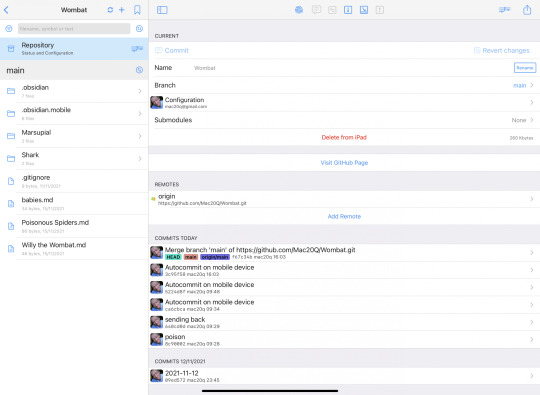The width and height of the screenshot is (540, 395).
Task: Click the filename, symbol or text search field
Action: click(74, 29)
